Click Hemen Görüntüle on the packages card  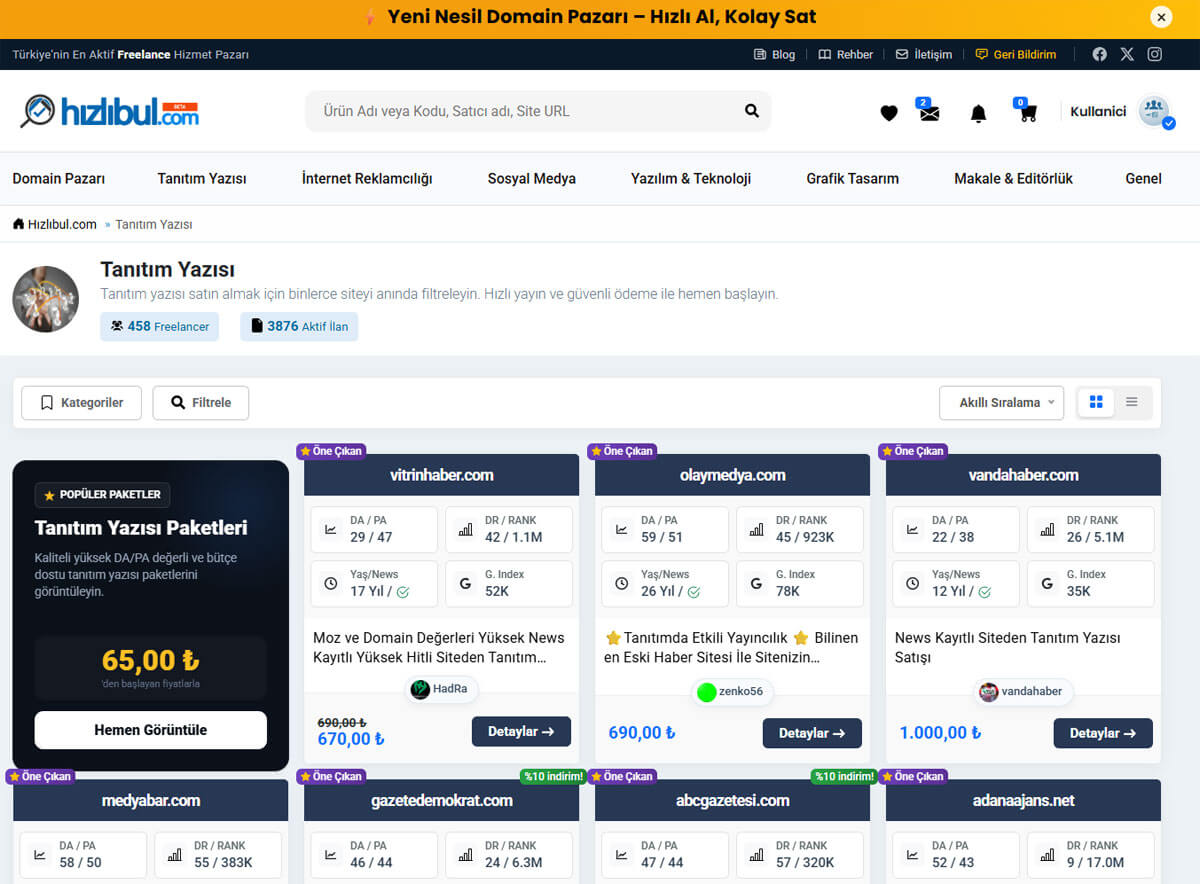pyautogui.click(x=150, y=729)
